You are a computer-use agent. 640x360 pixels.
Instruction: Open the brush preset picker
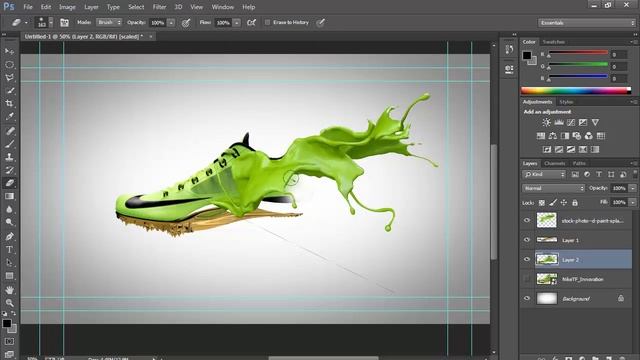click(44, 22)
